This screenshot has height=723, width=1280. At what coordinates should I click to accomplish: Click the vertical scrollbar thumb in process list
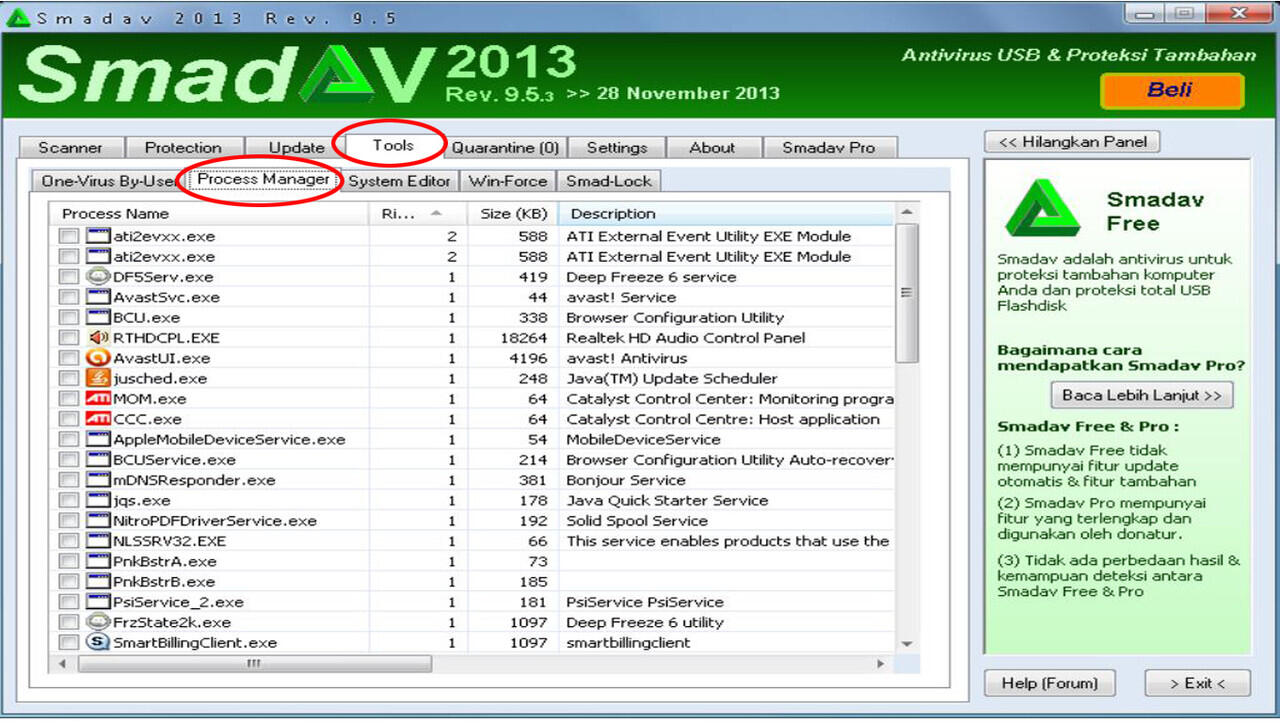907,293
